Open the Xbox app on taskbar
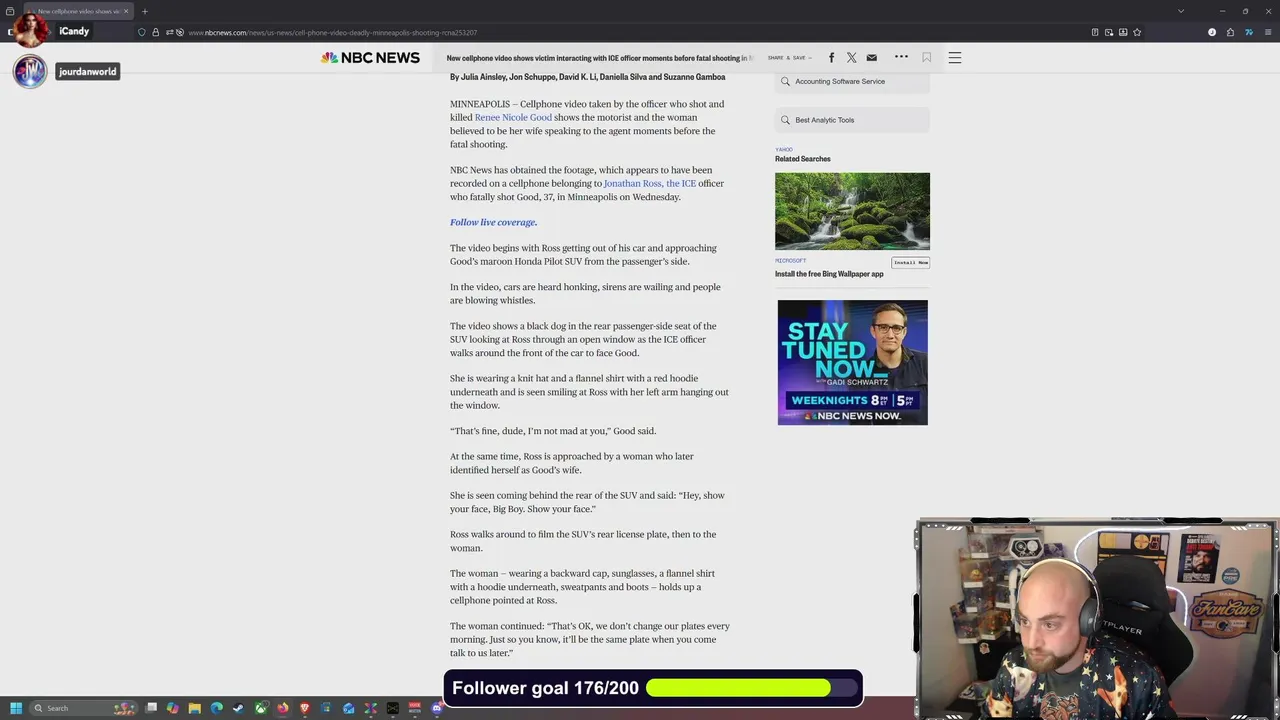Image resolution: width=1280 pixels, height=720 pixels. coord(261,708)
